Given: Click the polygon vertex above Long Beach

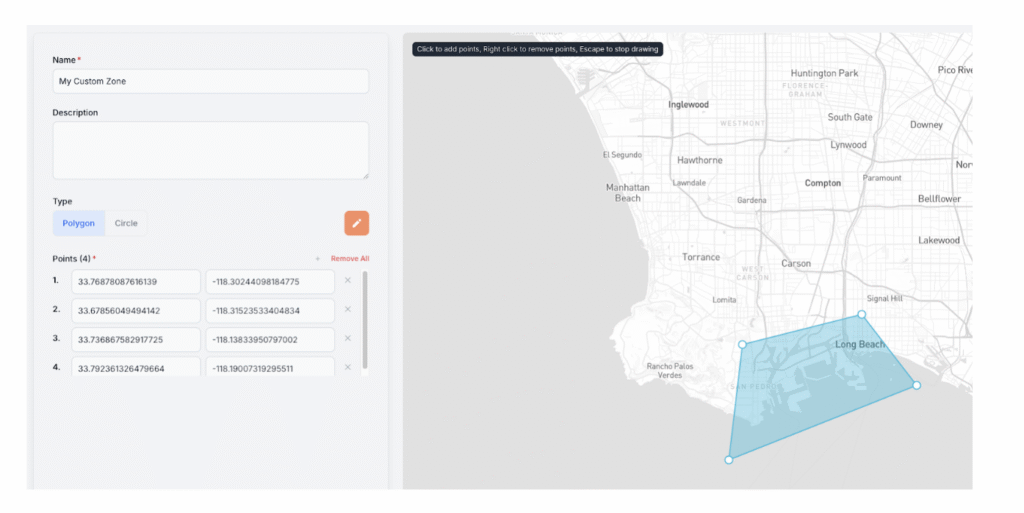Looking at the screenshot, I should tap(862, 315).
